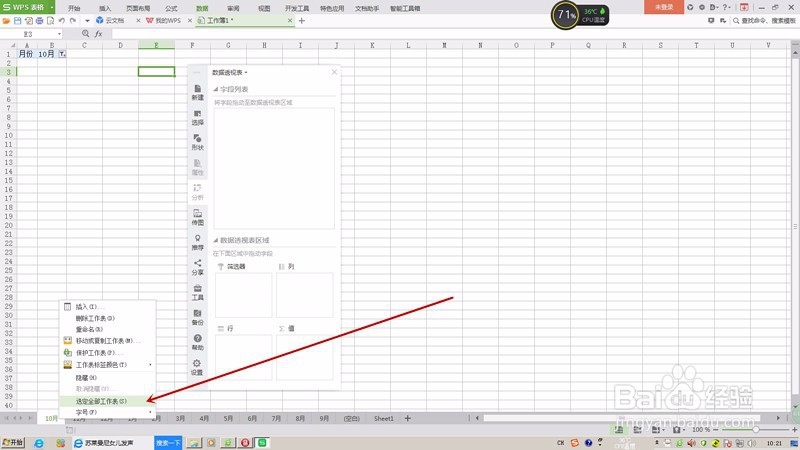Screen dimensions: 800x450
Task: Click the add new sheet plus icon
Action: pos(407,418)
